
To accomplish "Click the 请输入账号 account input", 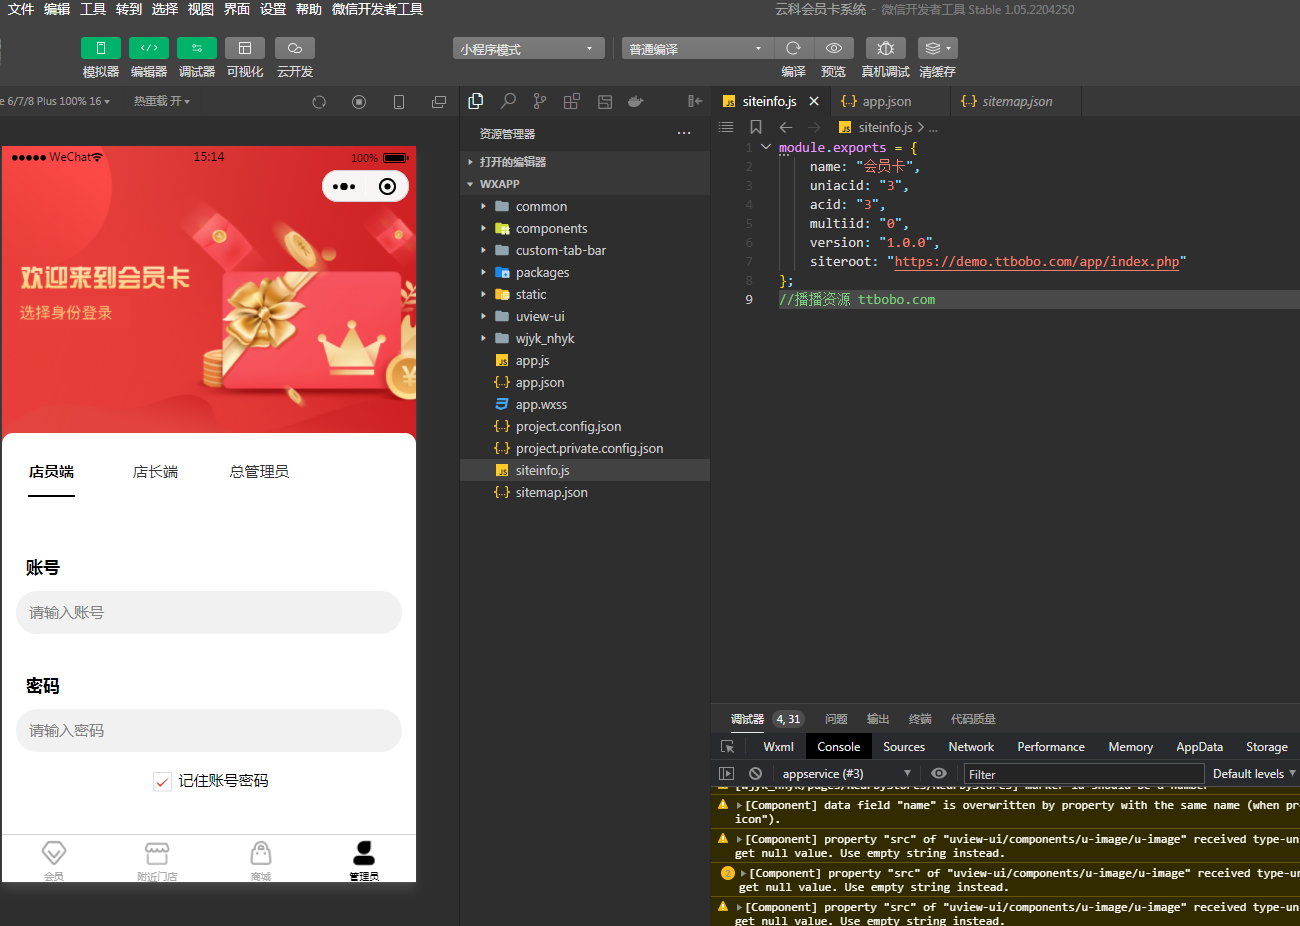I will point(209,612).
